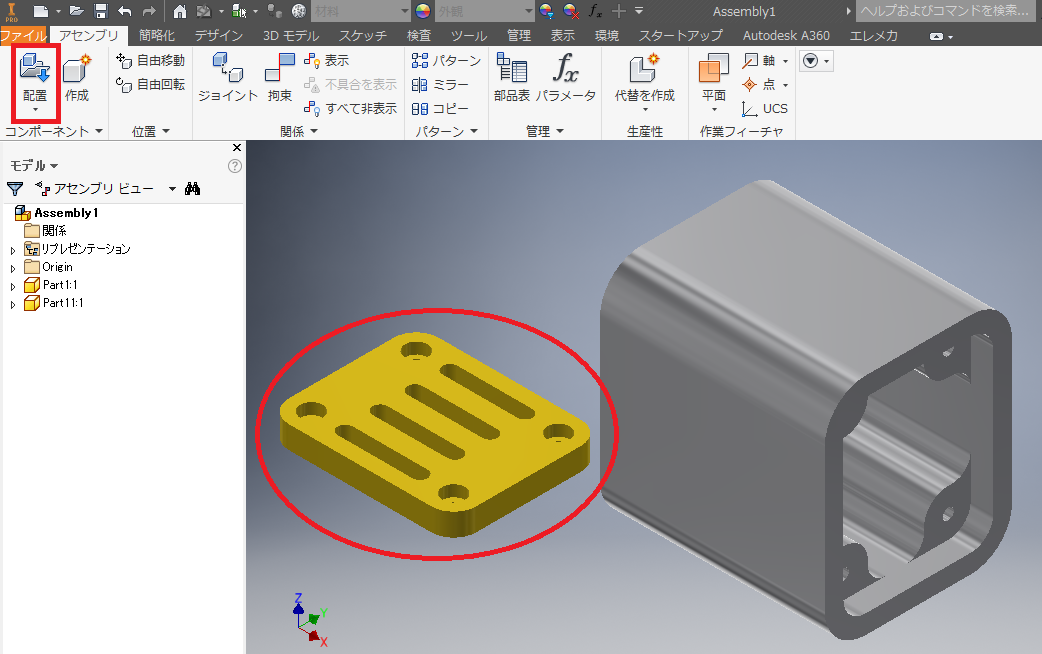Image resolution: width=1042 pixels, height=654 pixels.
Task: Click the Save floppy icon
Action: point(100,11)
